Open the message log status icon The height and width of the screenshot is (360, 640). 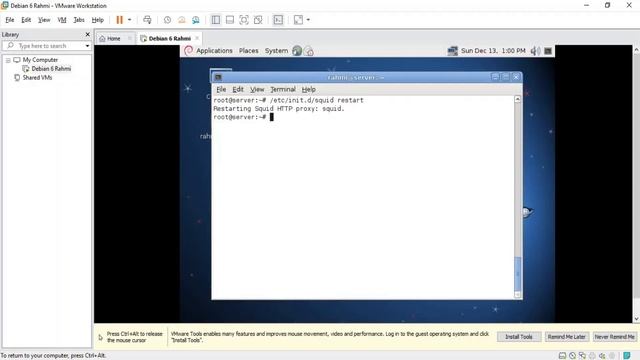(x=627, y=356)
